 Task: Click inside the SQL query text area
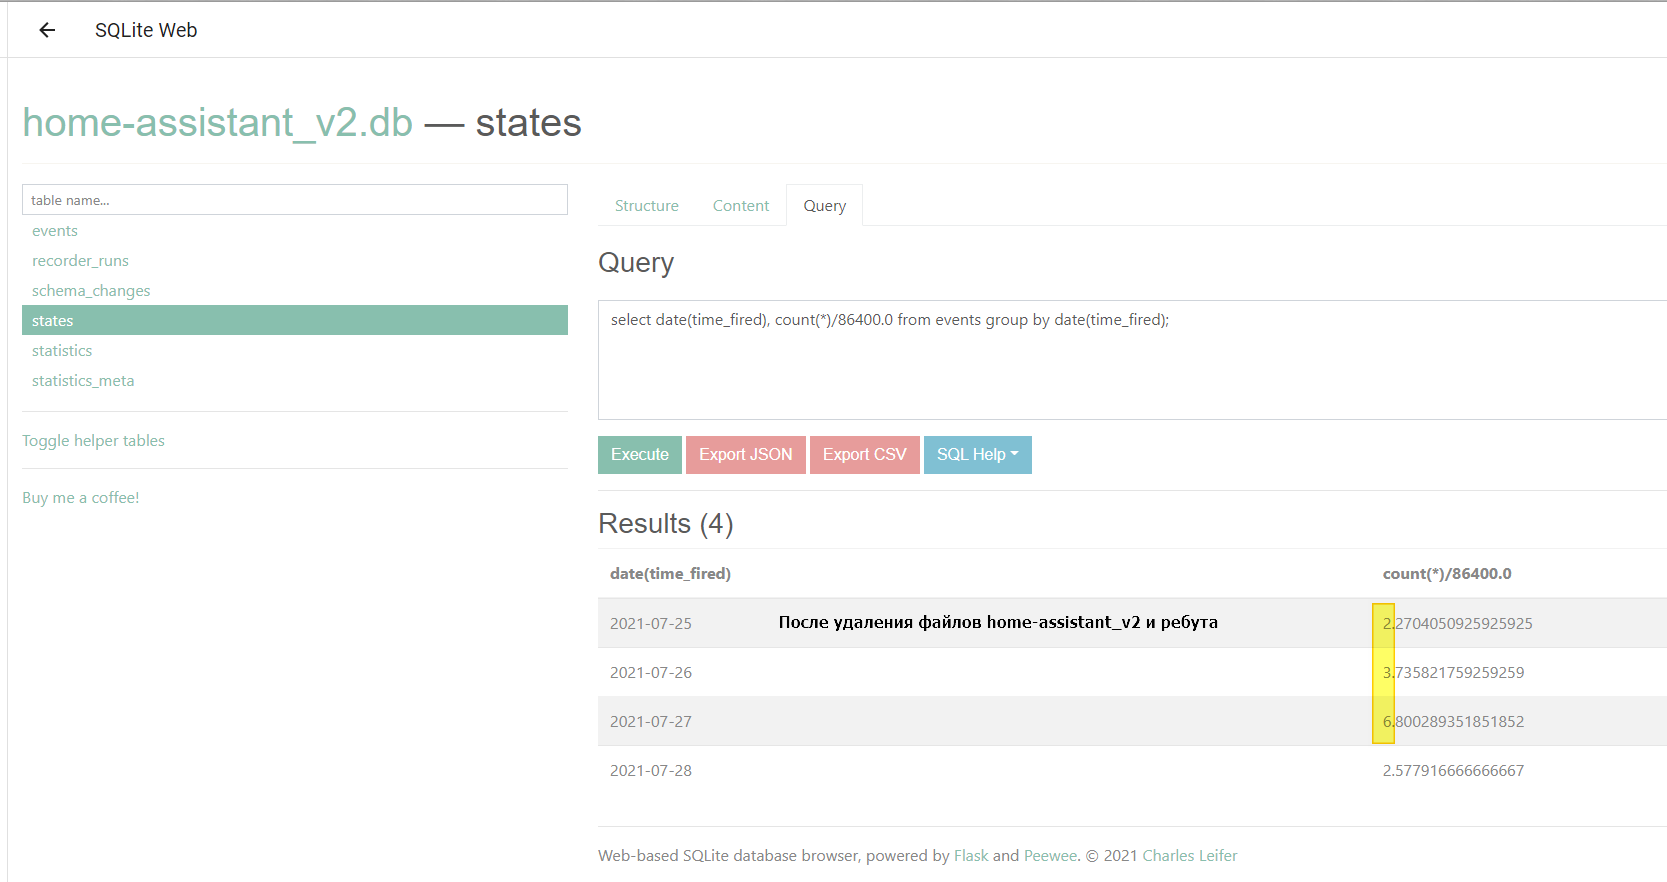click(1132, 360)
